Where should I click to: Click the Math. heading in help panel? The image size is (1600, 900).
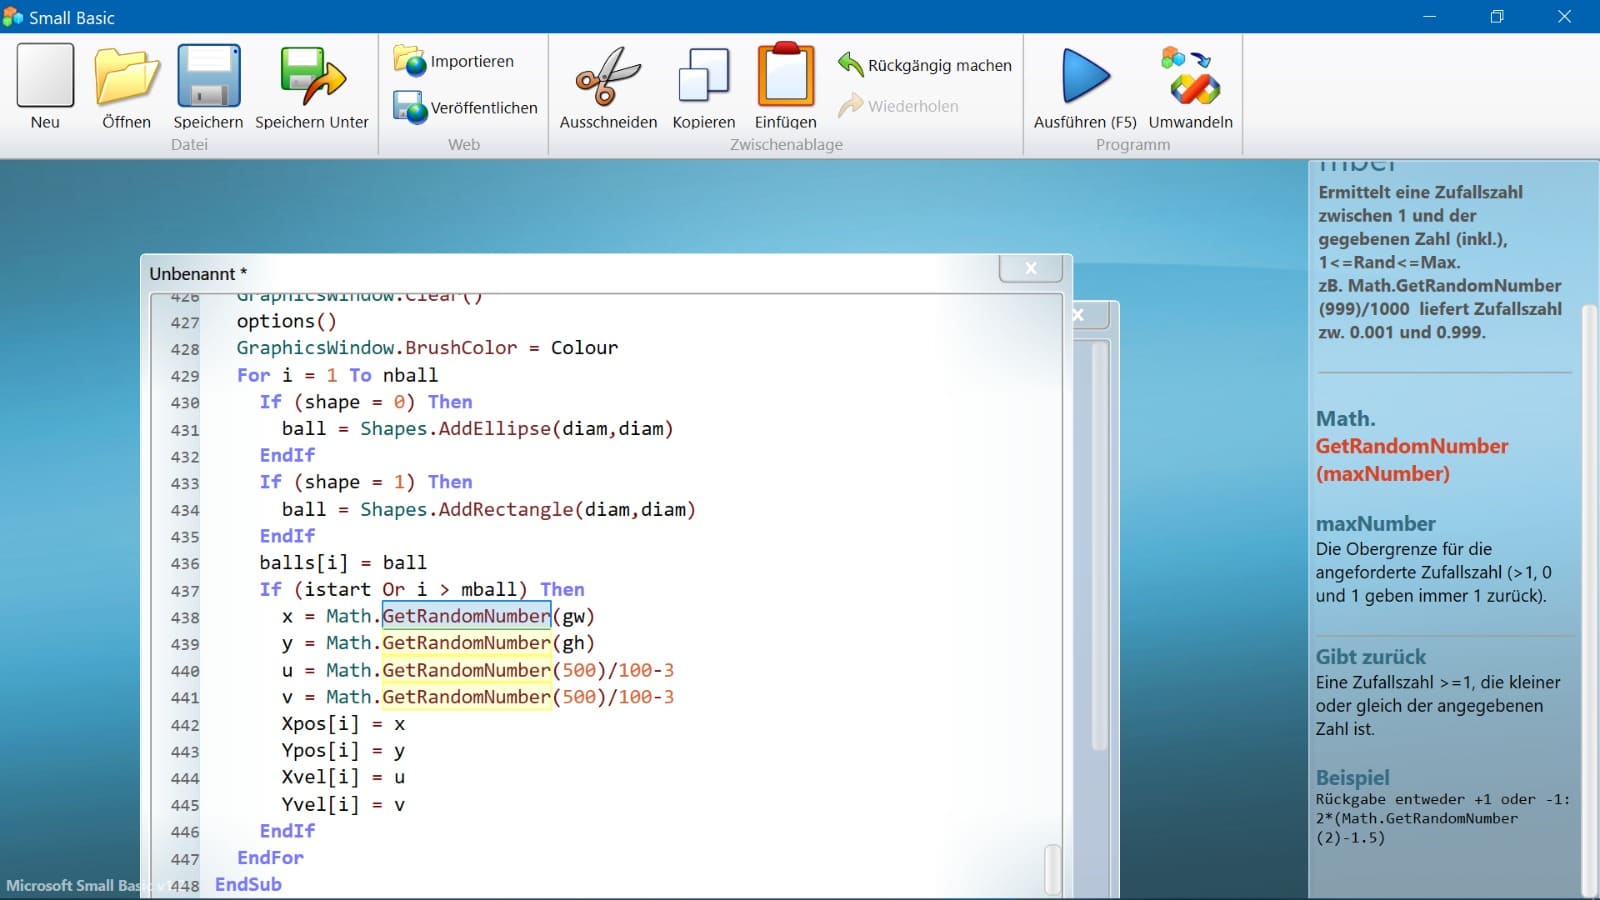point(1346,418)
